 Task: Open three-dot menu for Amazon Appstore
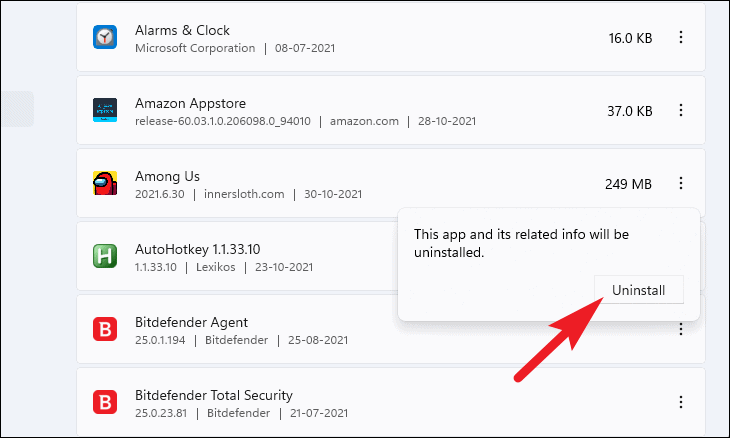point(681,110)
